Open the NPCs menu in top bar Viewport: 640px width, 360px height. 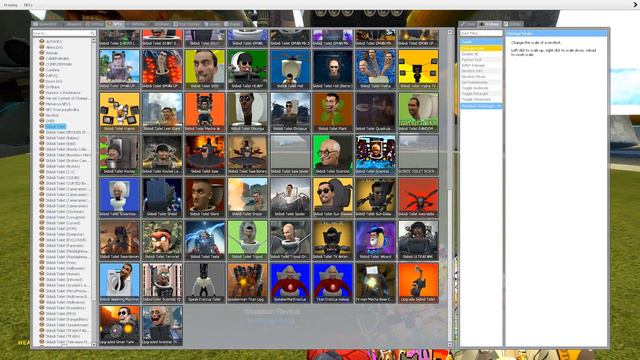point(28,5)
